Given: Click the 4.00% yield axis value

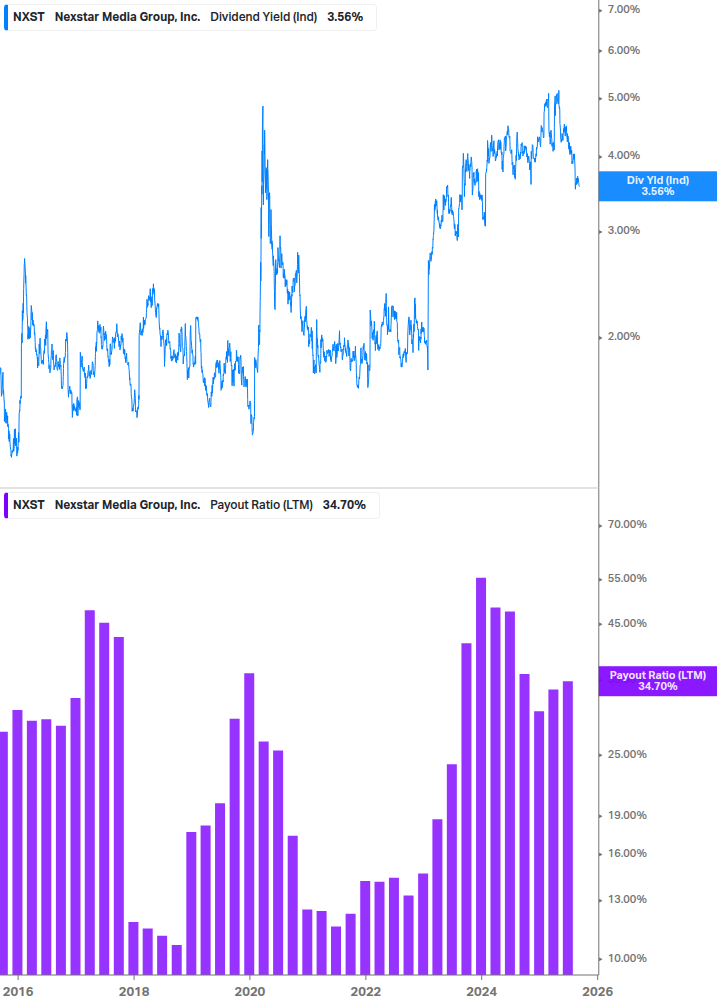Looking at the screenshot, I should [x=623, y=156].
